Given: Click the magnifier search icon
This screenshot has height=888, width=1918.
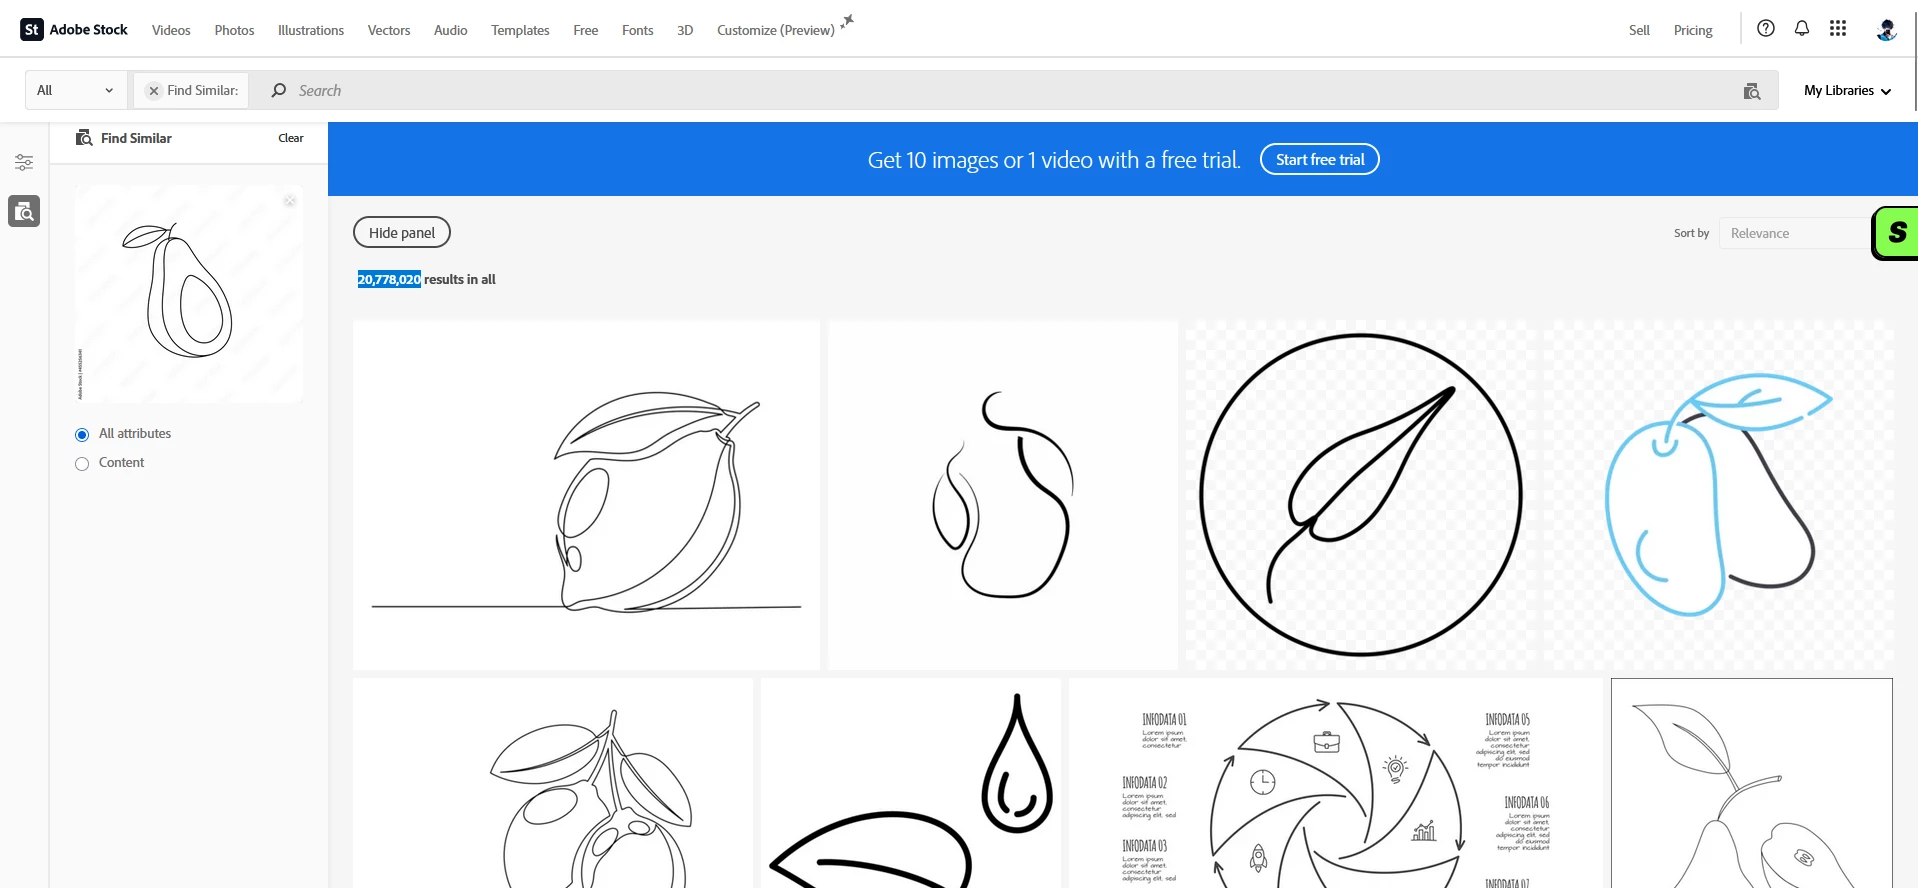Looking at the screenshot, I should pos(279,91).
